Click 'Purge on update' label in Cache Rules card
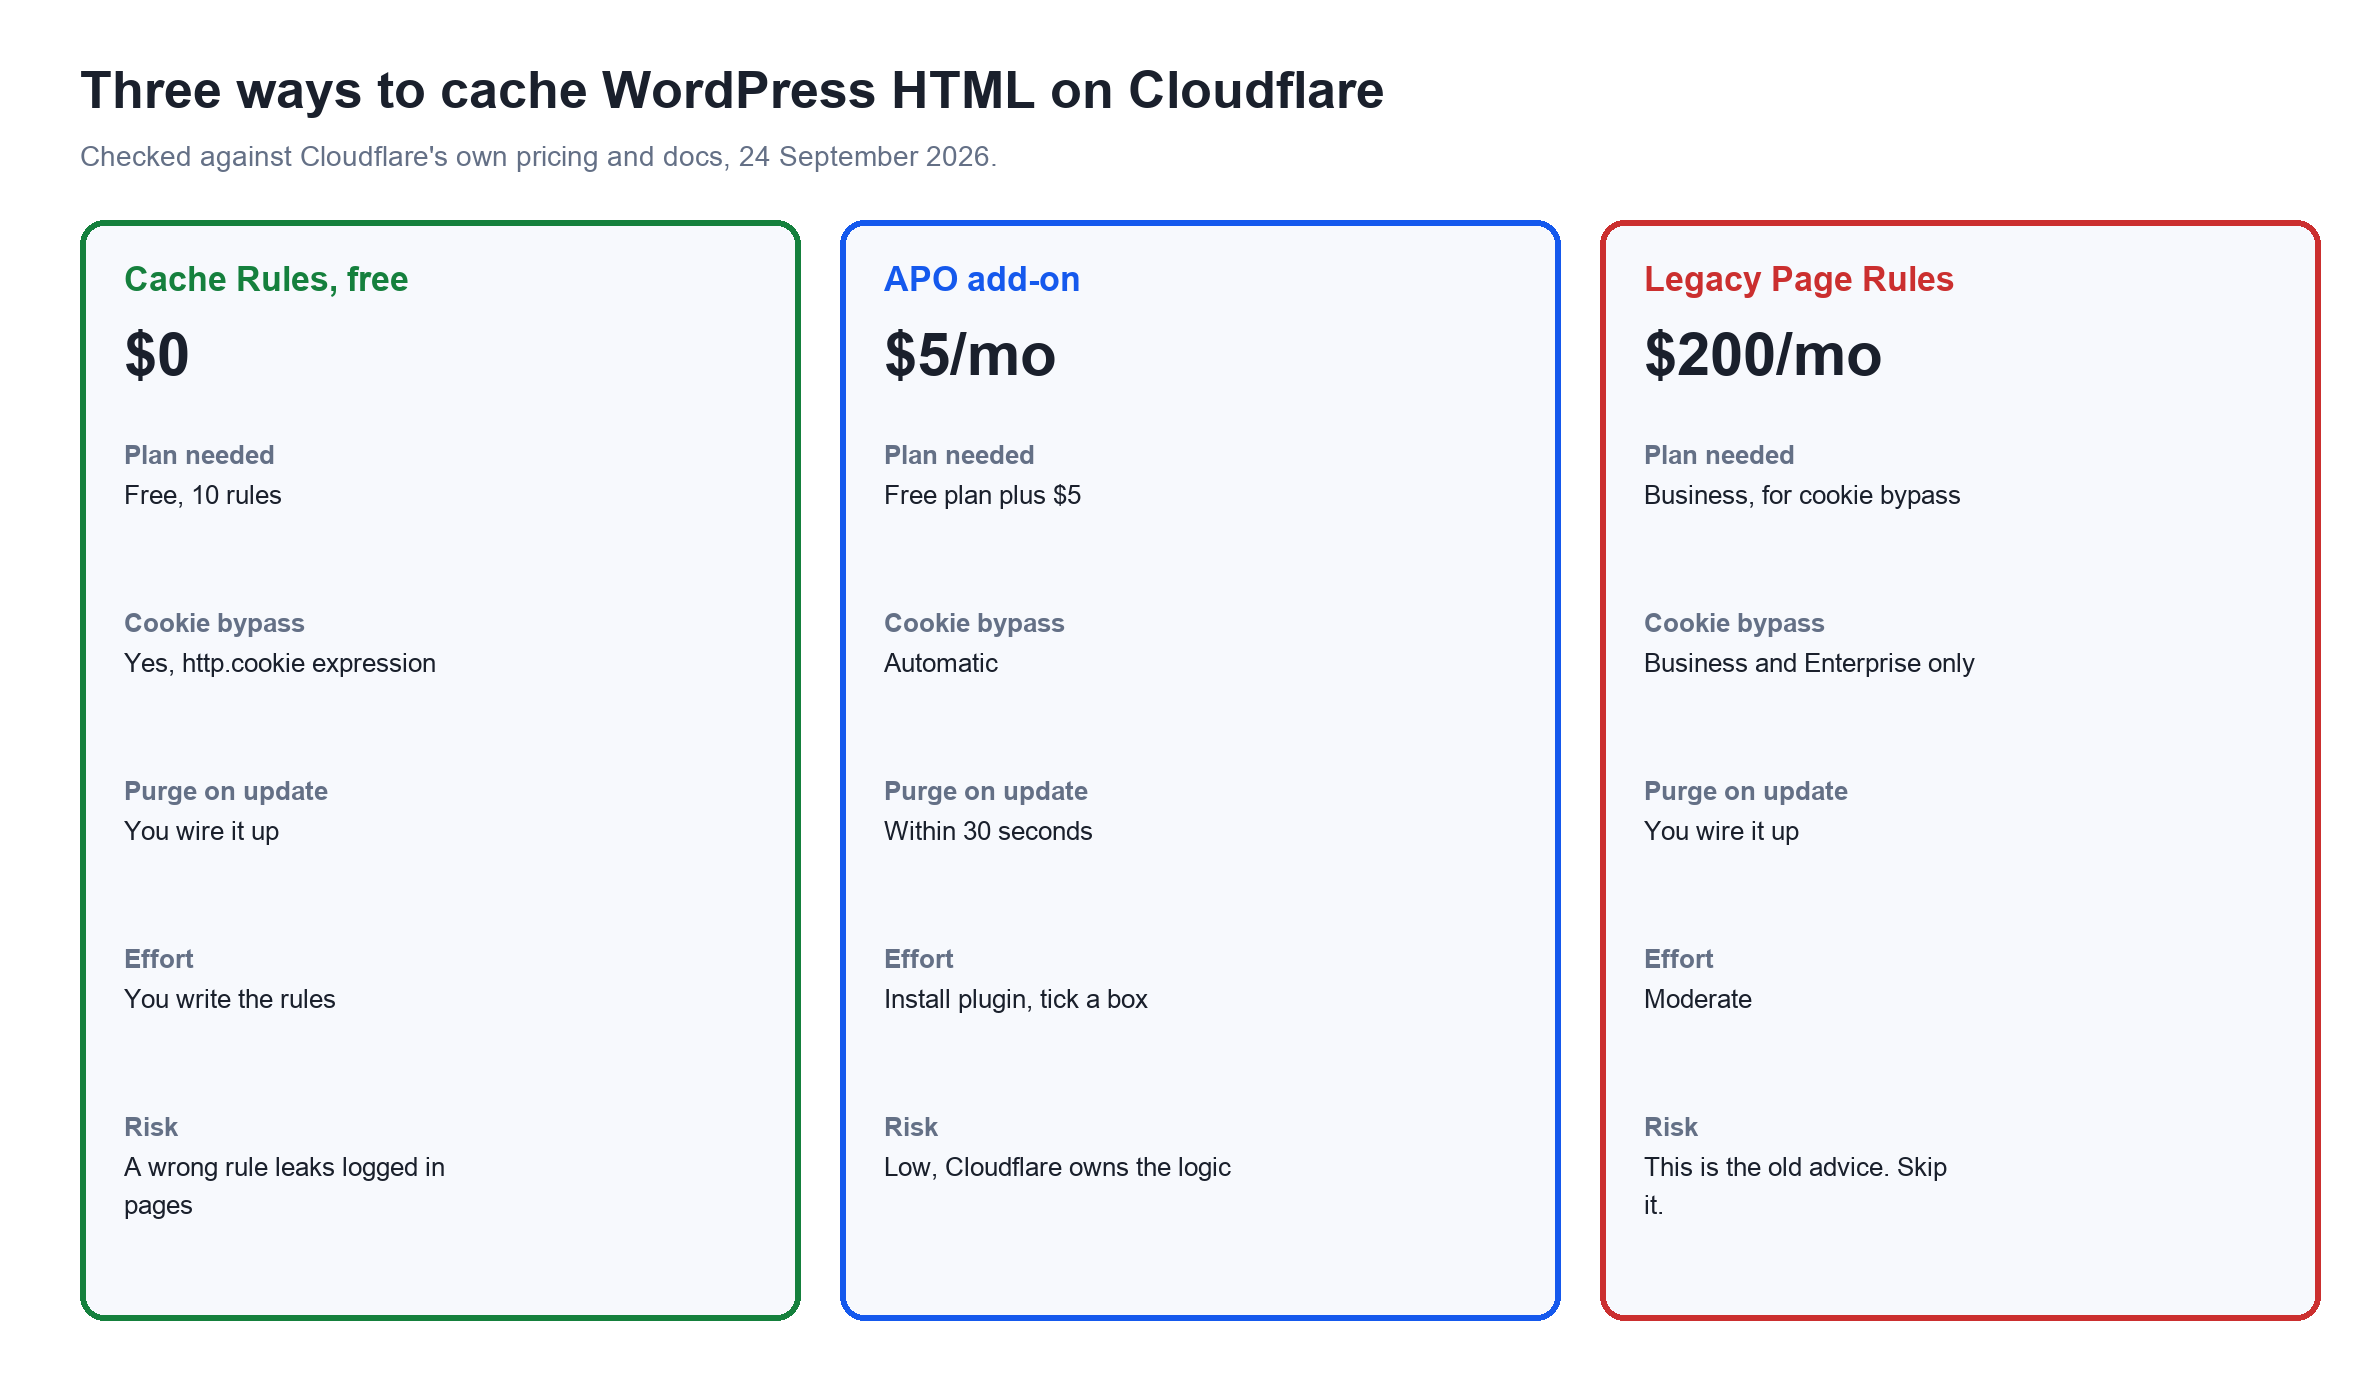Screen dimensions: 2360x1400 [x=226, y=791]
